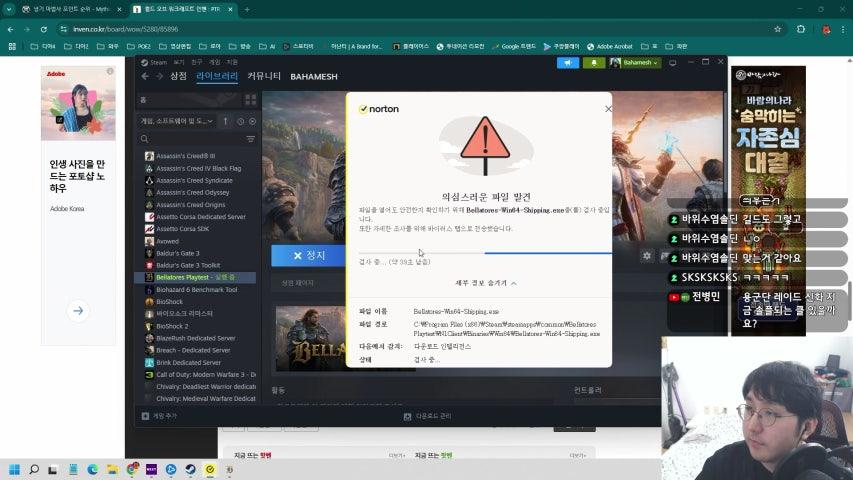Click the Adobe ad next arrow
The image size is (853, 480).
tap(78, 311)
